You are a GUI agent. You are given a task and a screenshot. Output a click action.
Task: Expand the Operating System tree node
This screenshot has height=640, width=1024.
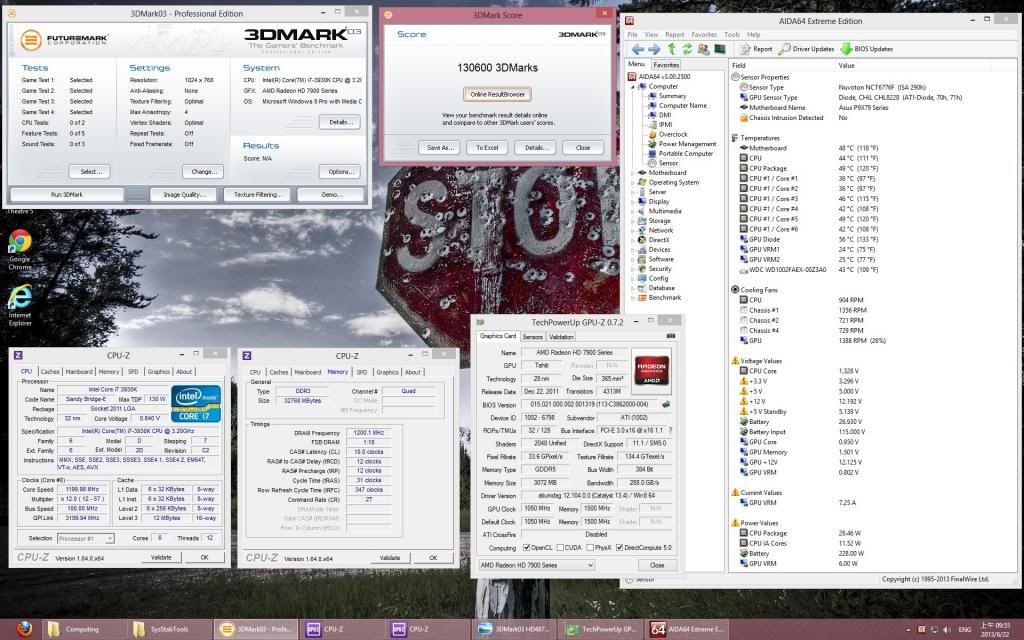click(633, 183)
